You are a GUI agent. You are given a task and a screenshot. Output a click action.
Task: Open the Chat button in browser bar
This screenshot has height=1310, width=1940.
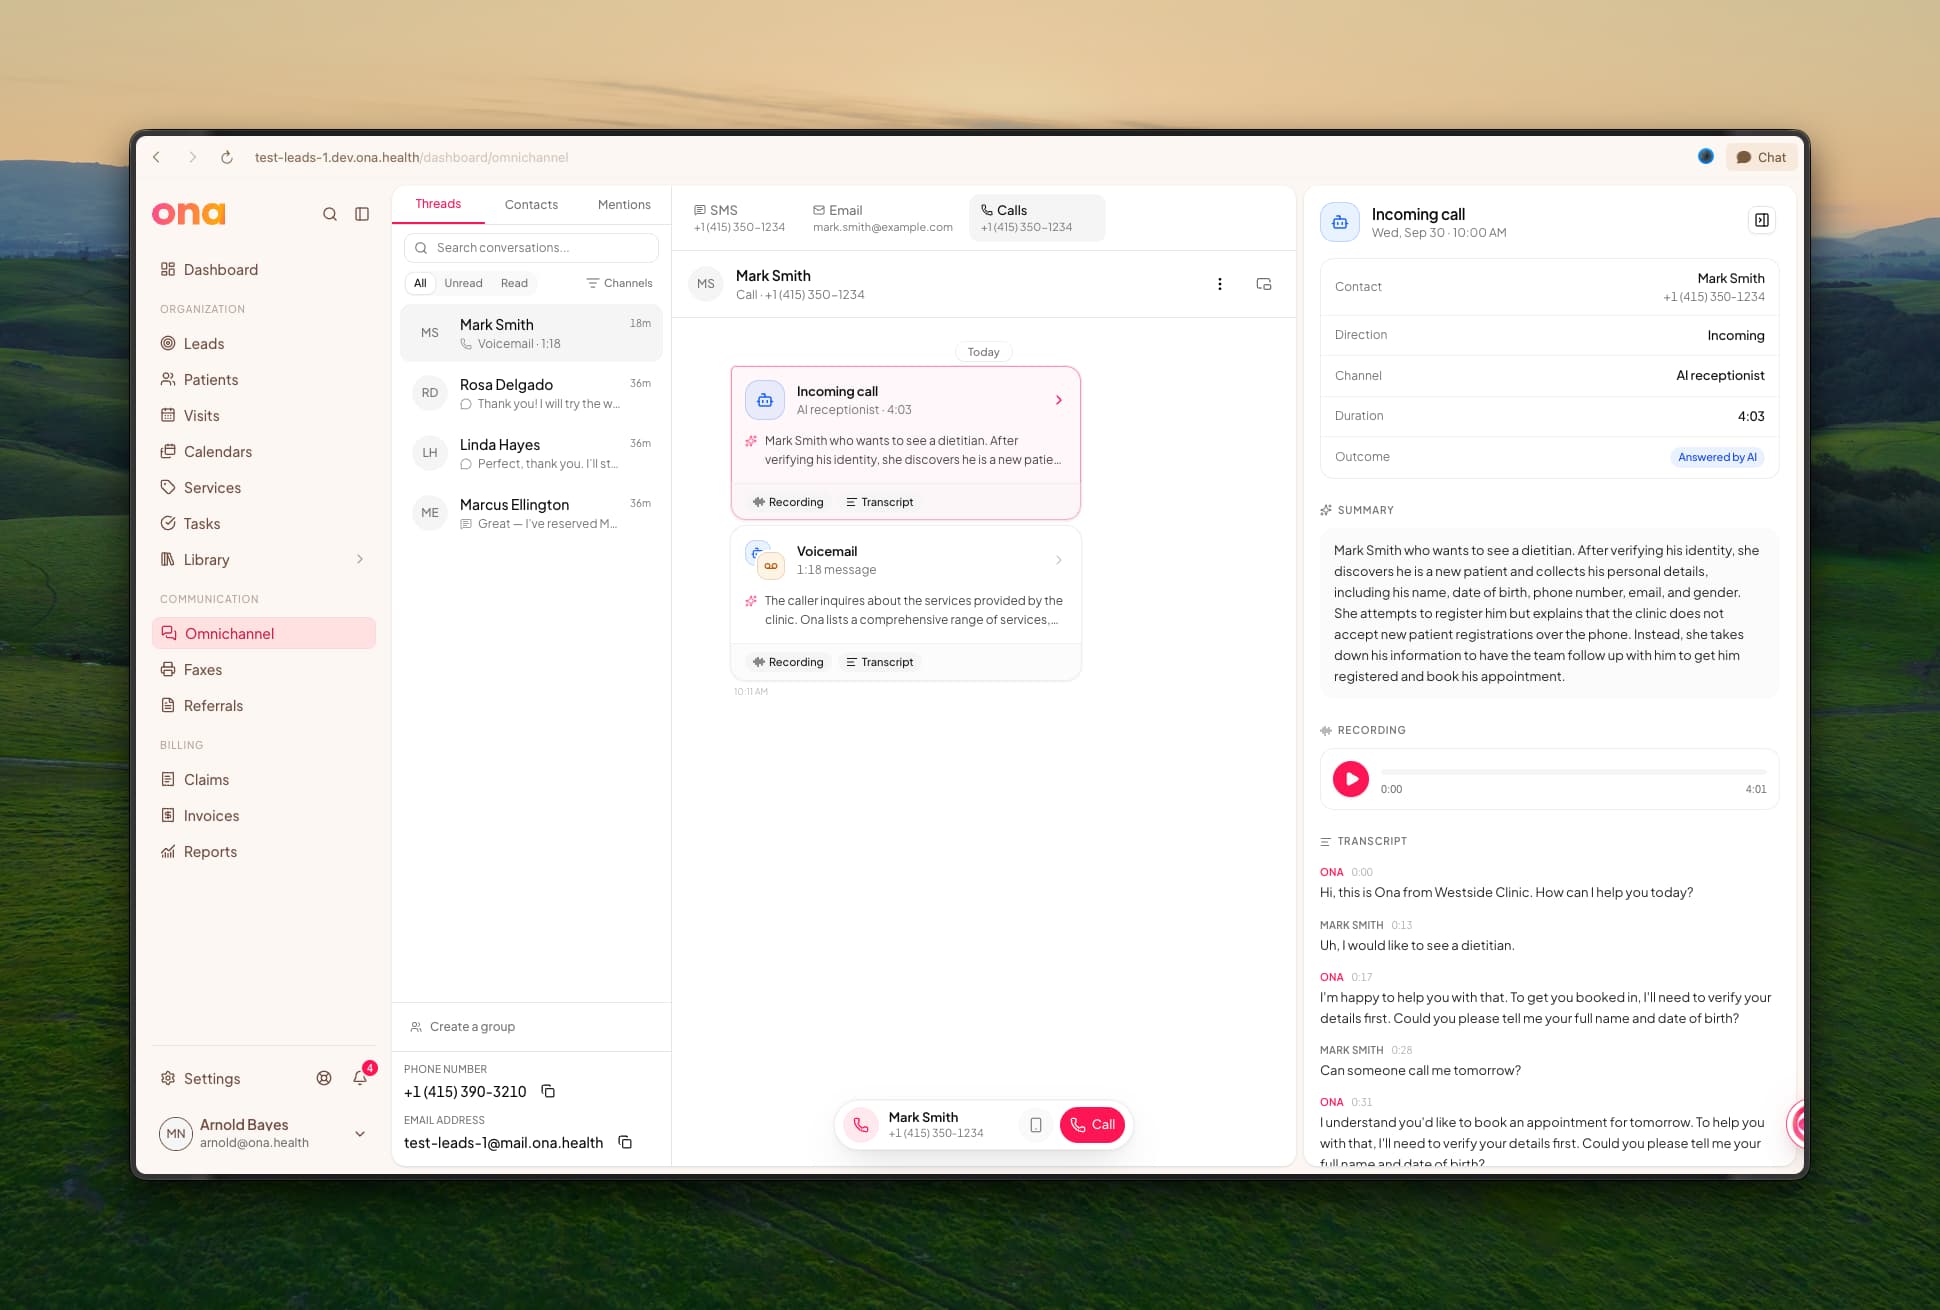click(x=1761, y=157)
